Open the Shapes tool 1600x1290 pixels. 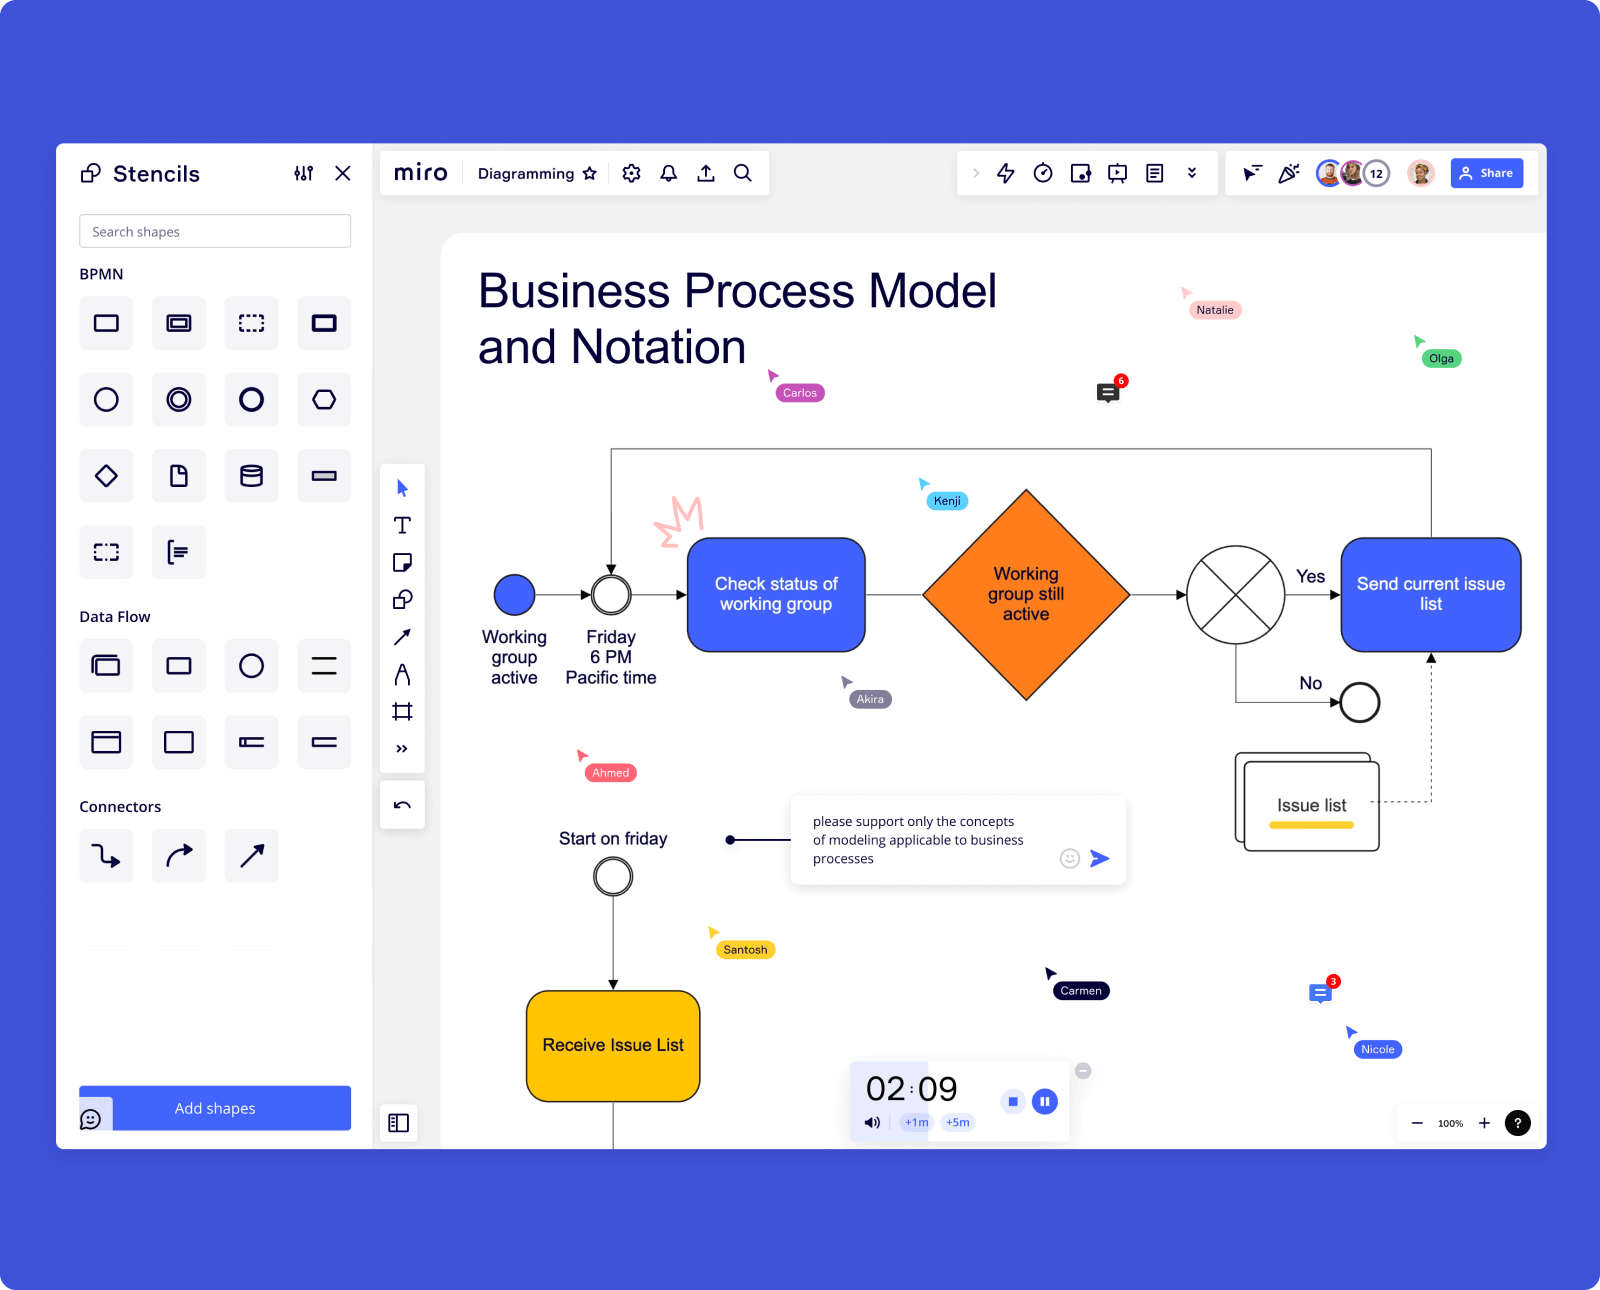click(x=402, y=599)
